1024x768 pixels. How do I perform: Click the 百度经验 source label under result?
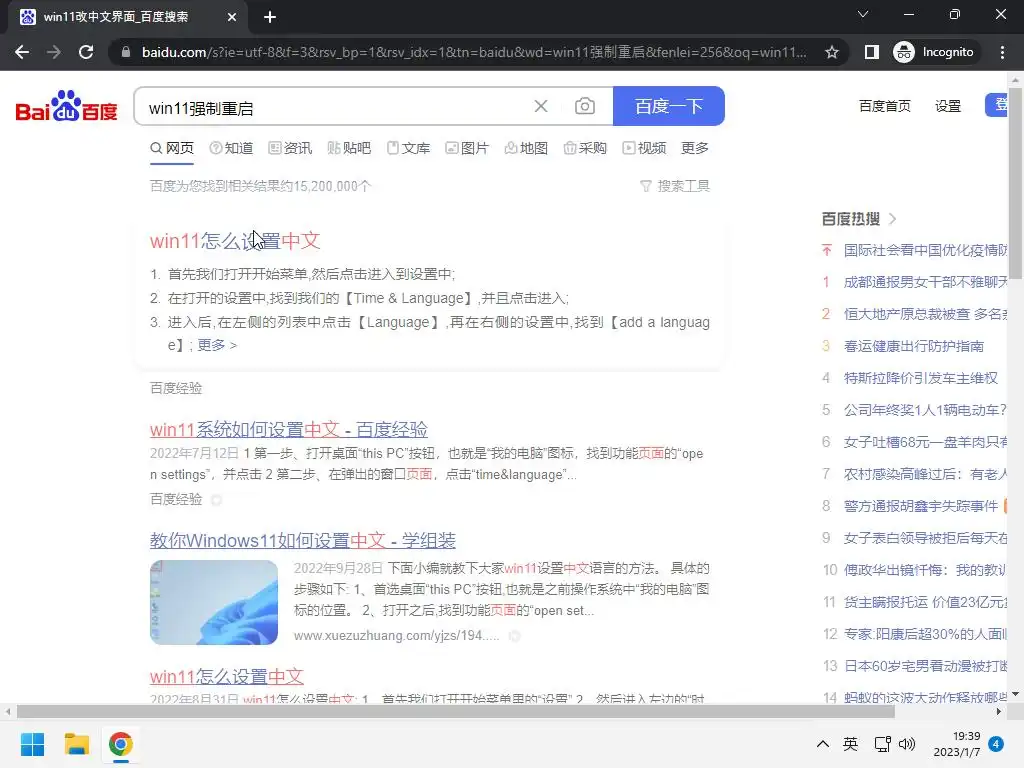click(x=176, y=500)
